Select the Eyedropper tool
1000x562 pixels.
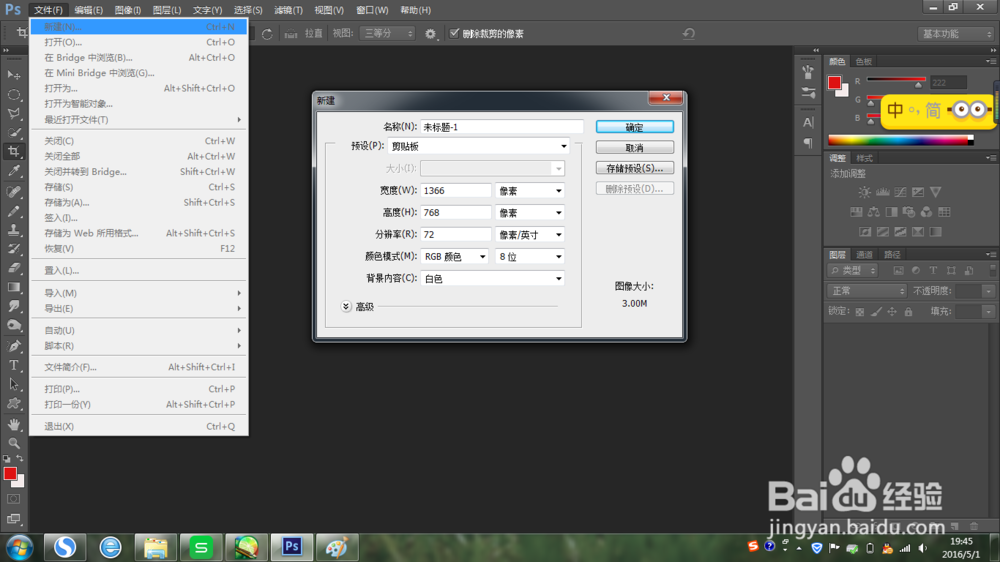13,171
